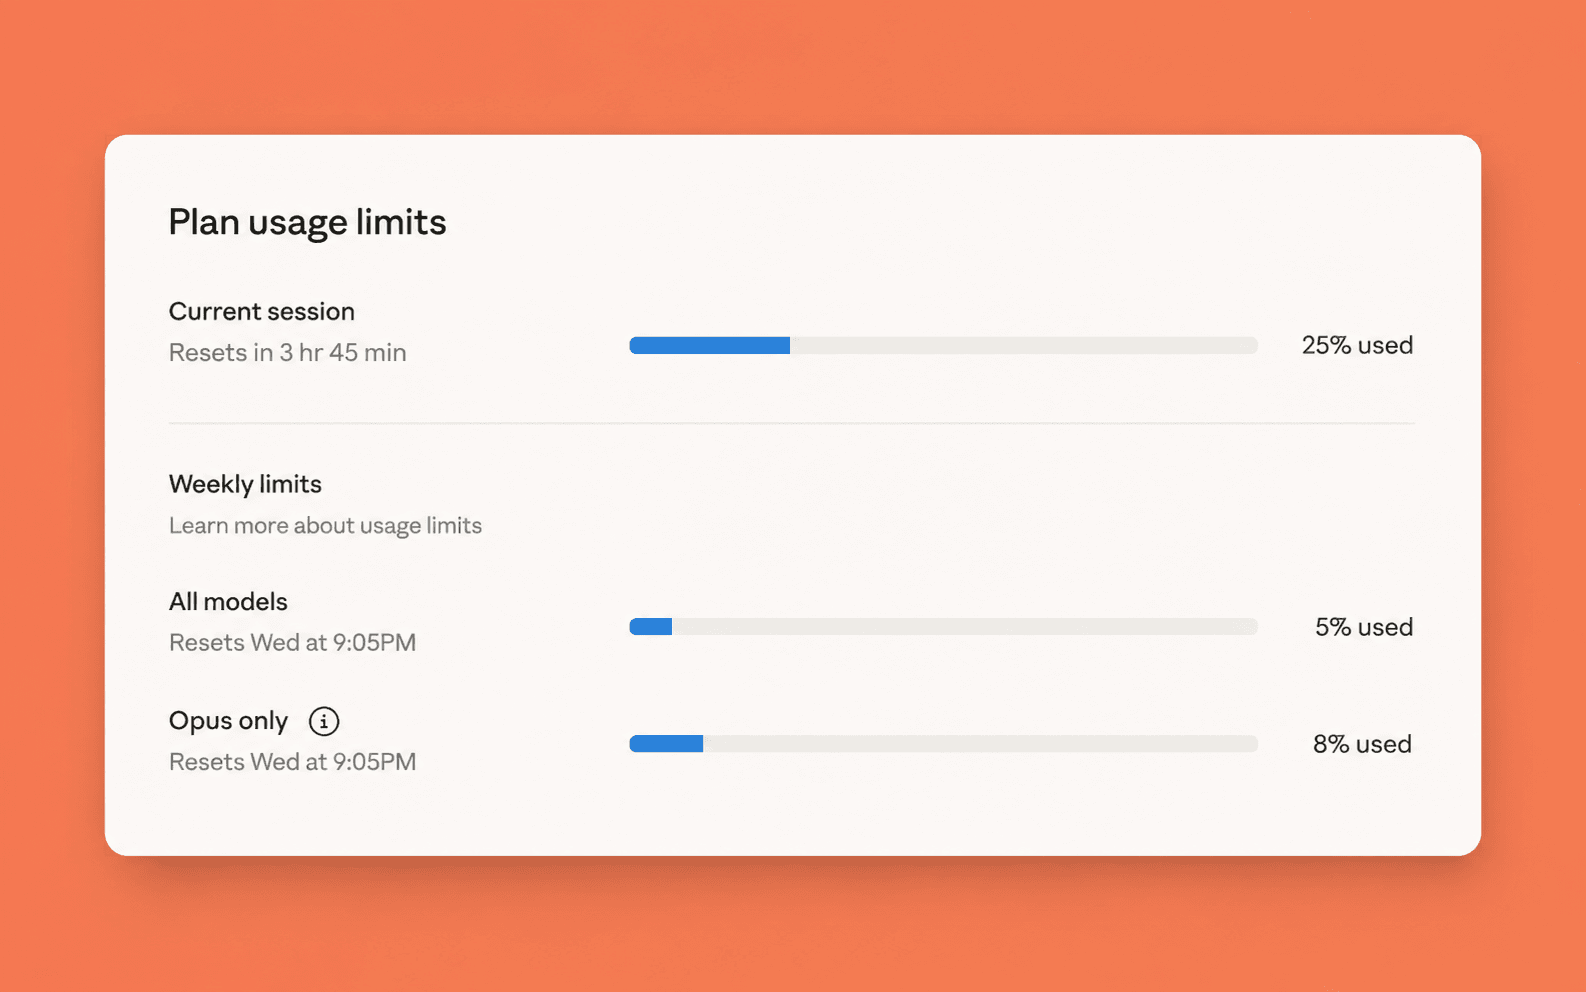Click the Opus only weekly usage bar

pos(943,744)
